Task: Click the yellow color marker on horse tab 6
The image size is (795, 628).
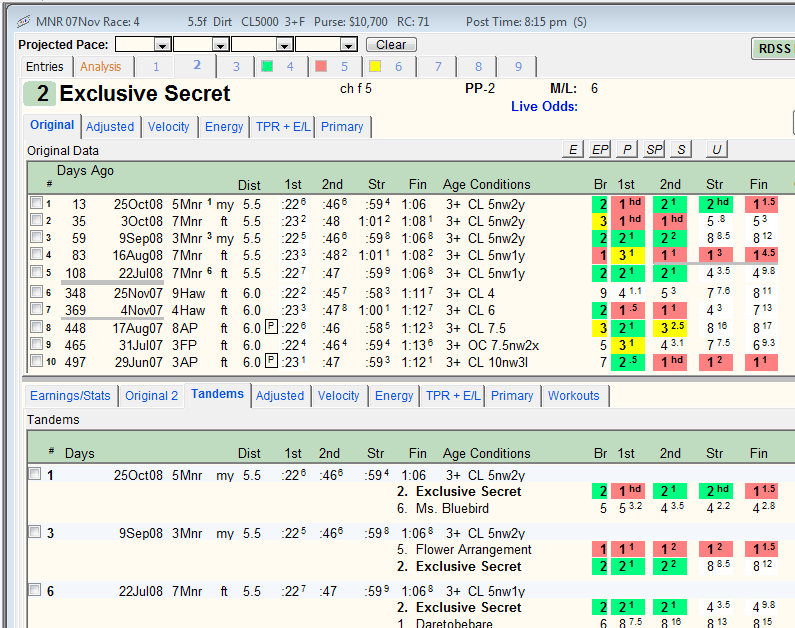Action: coord(375,66)
